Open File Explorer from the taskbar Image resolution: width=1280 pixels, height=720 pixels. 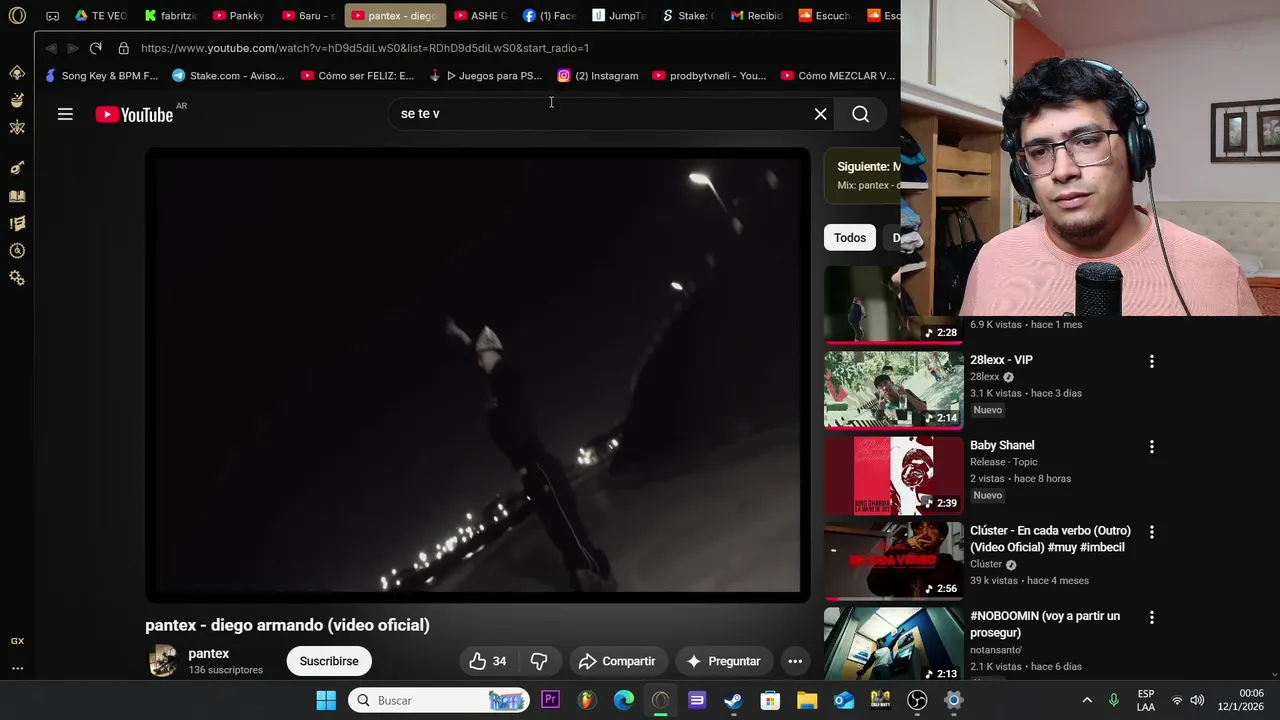tap(807, 700)
